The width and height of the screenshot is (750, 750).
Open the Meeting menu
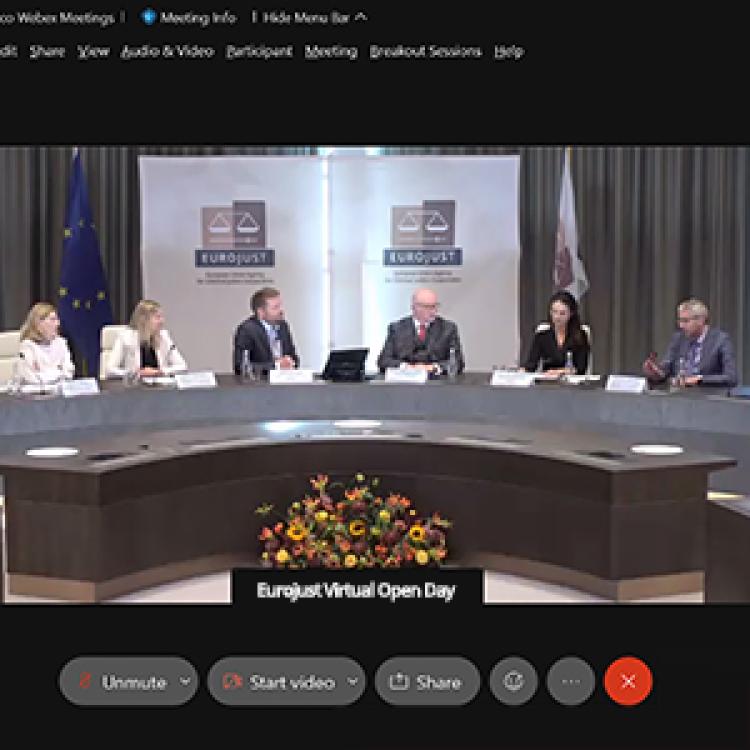[331, 51]
